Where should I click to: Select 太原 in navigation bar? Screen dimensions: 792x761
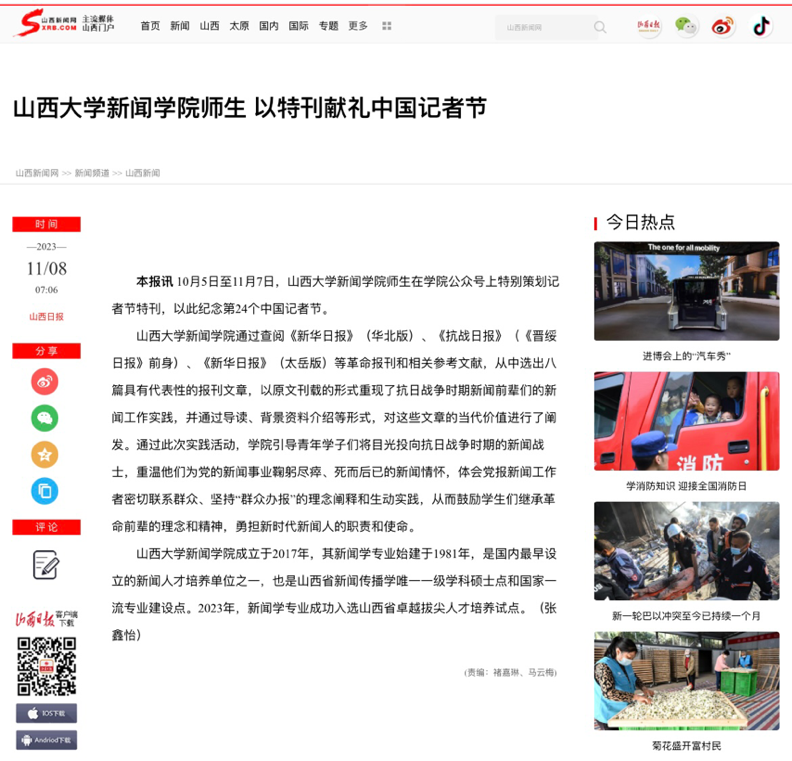(239, 26)
